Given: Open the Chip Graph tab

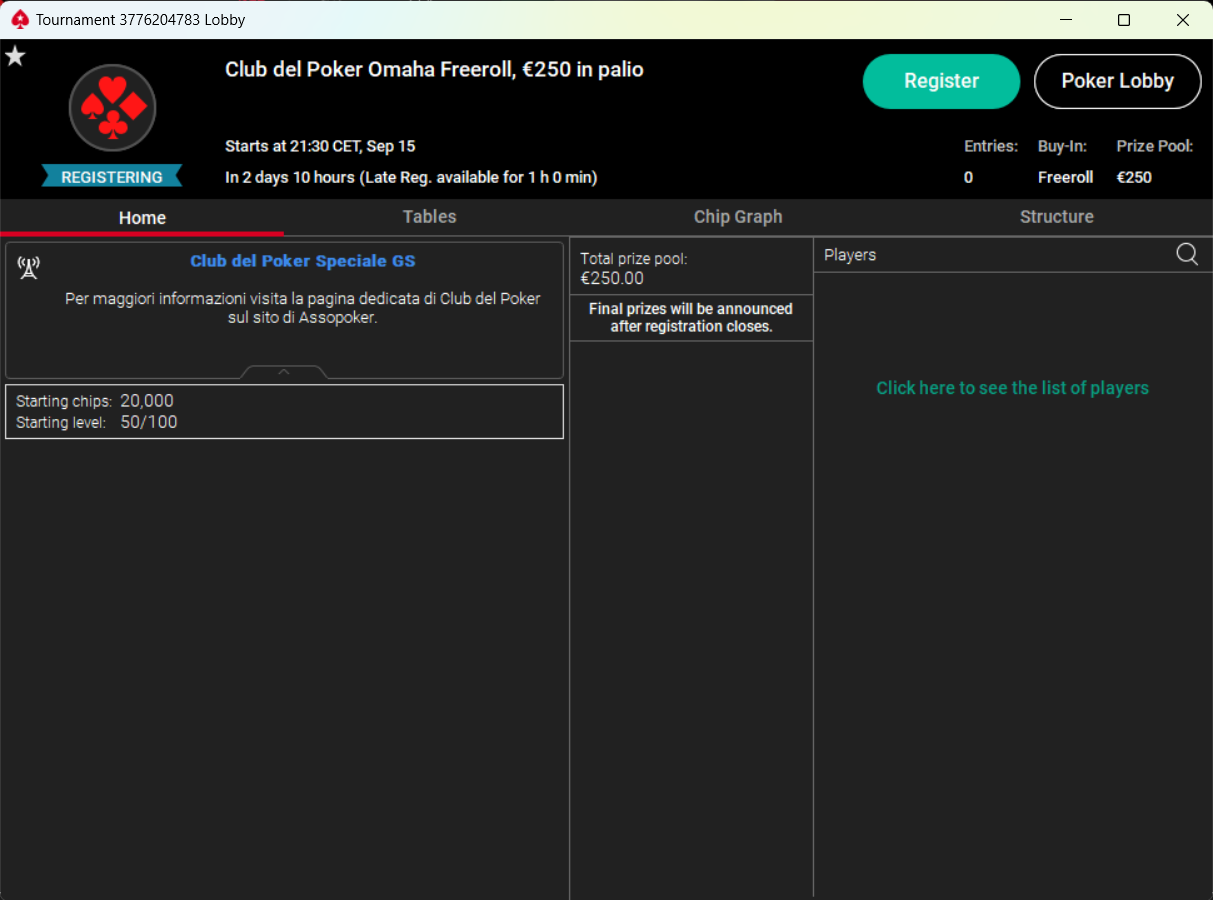Looking at the screenshot, I should (x=738, y=217).
